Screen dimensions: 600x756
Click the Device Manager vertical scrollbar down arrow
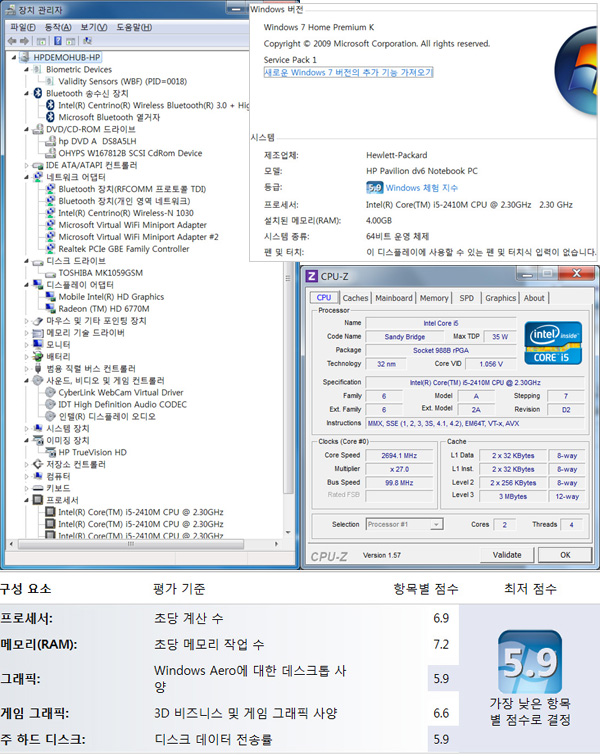[x=288, y=532]
